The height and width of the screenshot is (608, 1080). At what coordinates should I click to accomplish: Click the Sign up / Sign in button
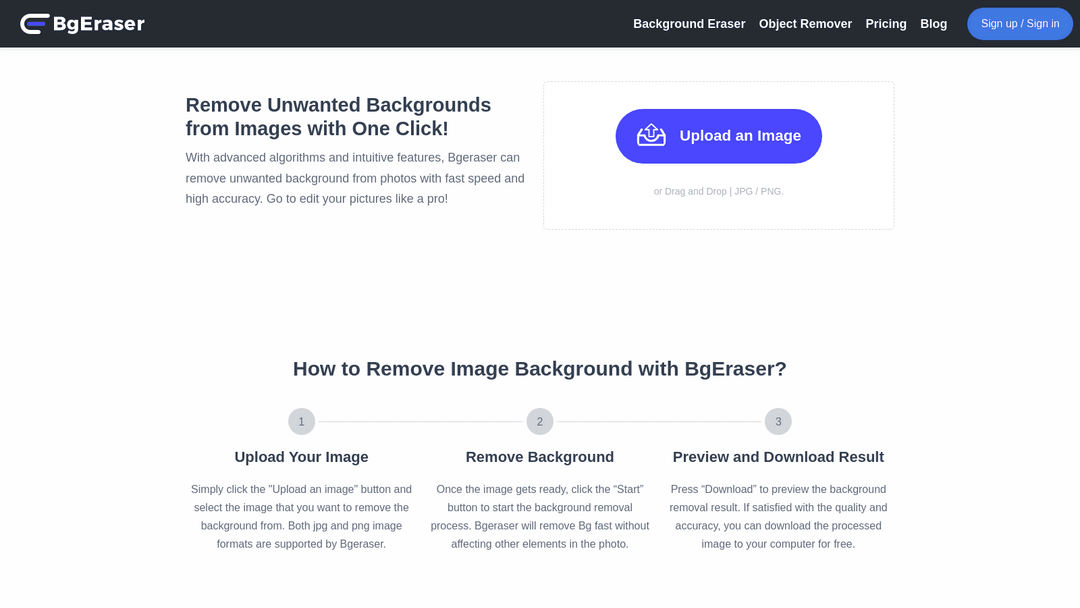pos(1020,23)
